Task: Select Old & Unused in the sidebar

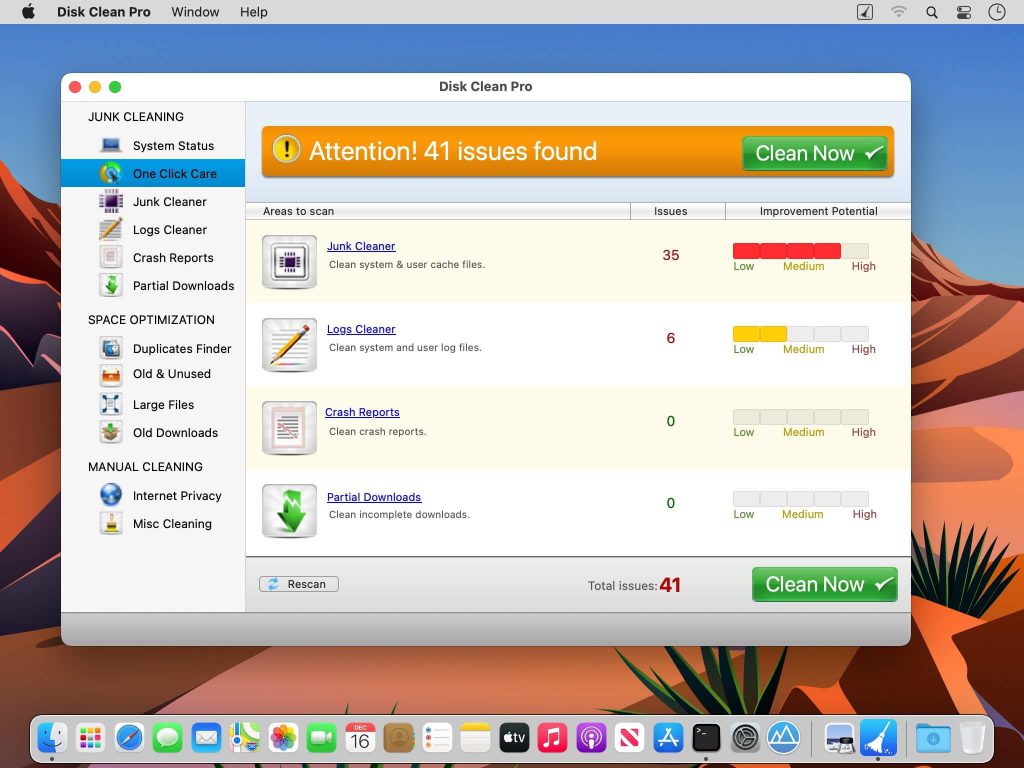Action: tap(172, 374)
